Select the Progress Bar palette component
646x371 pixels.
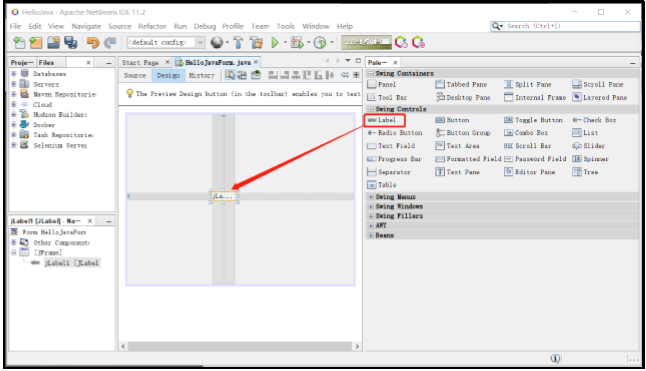click(x=394, y=159)
